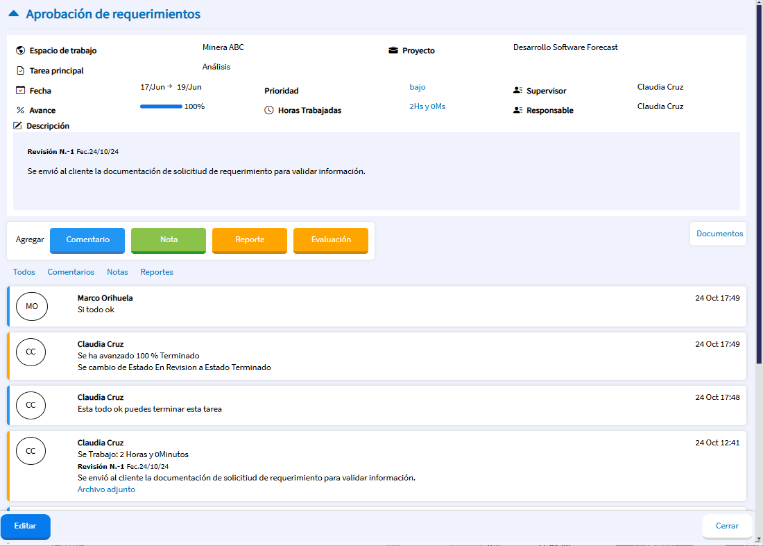Image resolution: width=763 pixels, height=546 pixels.
Task: Click the 'Se ha avanzado 100 % Terminado' line
Action: pos(138,356)
